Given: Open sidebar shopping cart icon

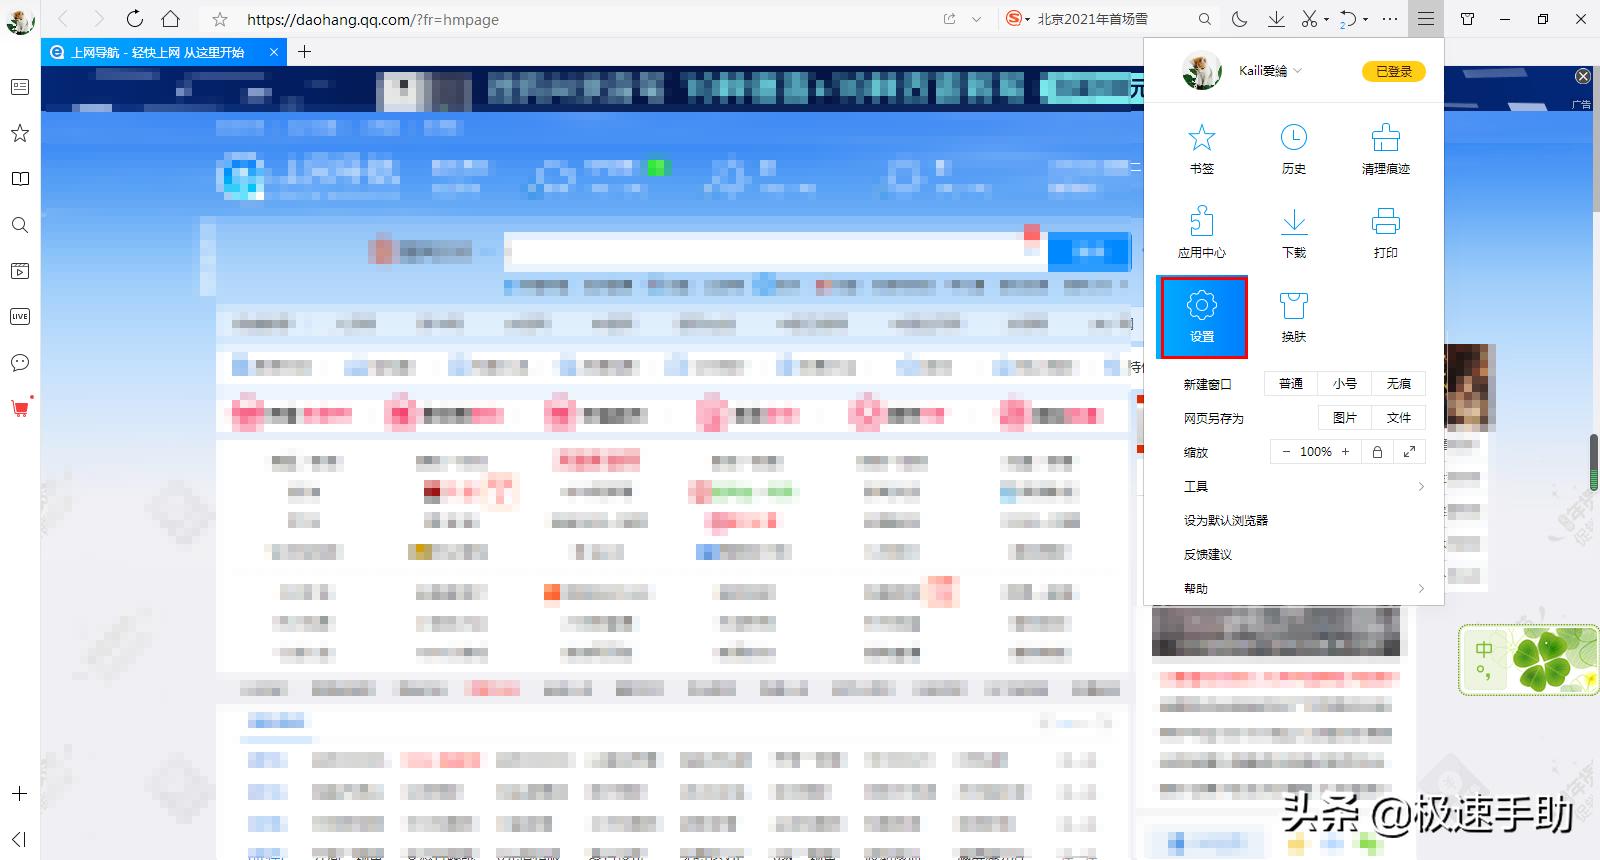Looking at the screenshot, I should coord(20,407).
